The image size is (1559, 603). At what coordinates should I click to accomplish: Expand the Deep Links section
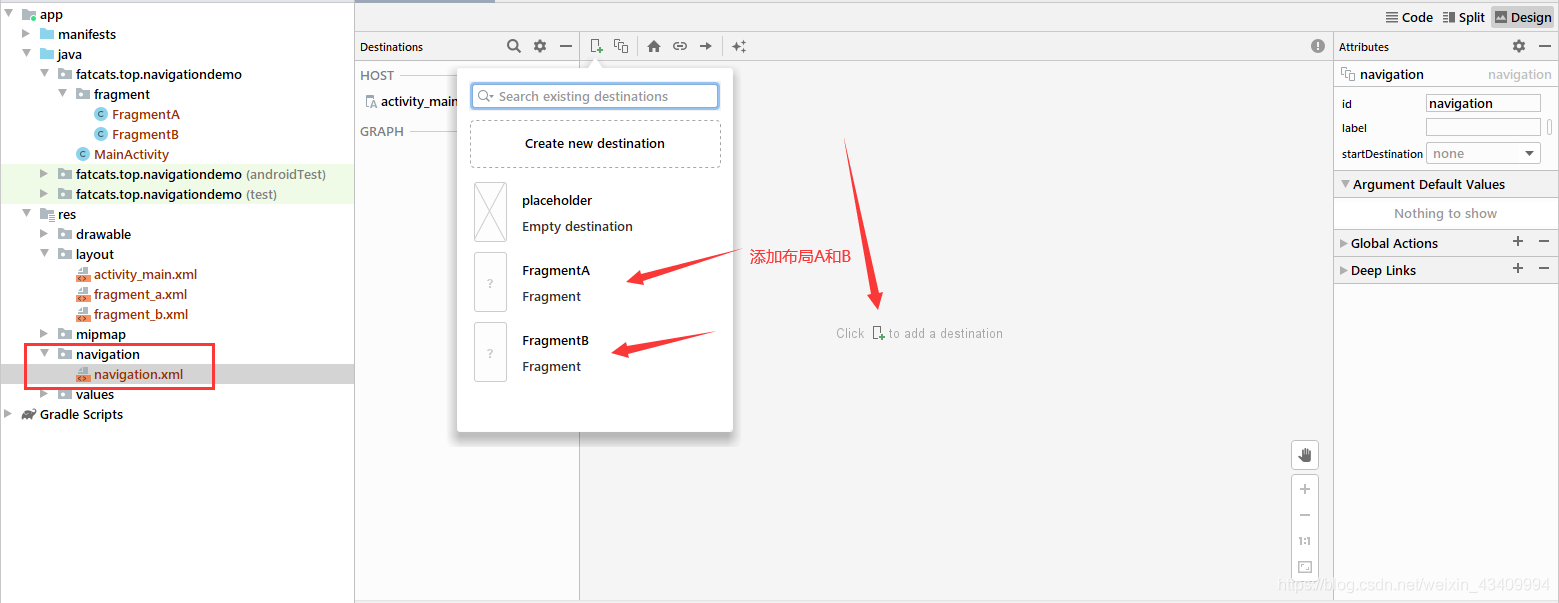1345,270
